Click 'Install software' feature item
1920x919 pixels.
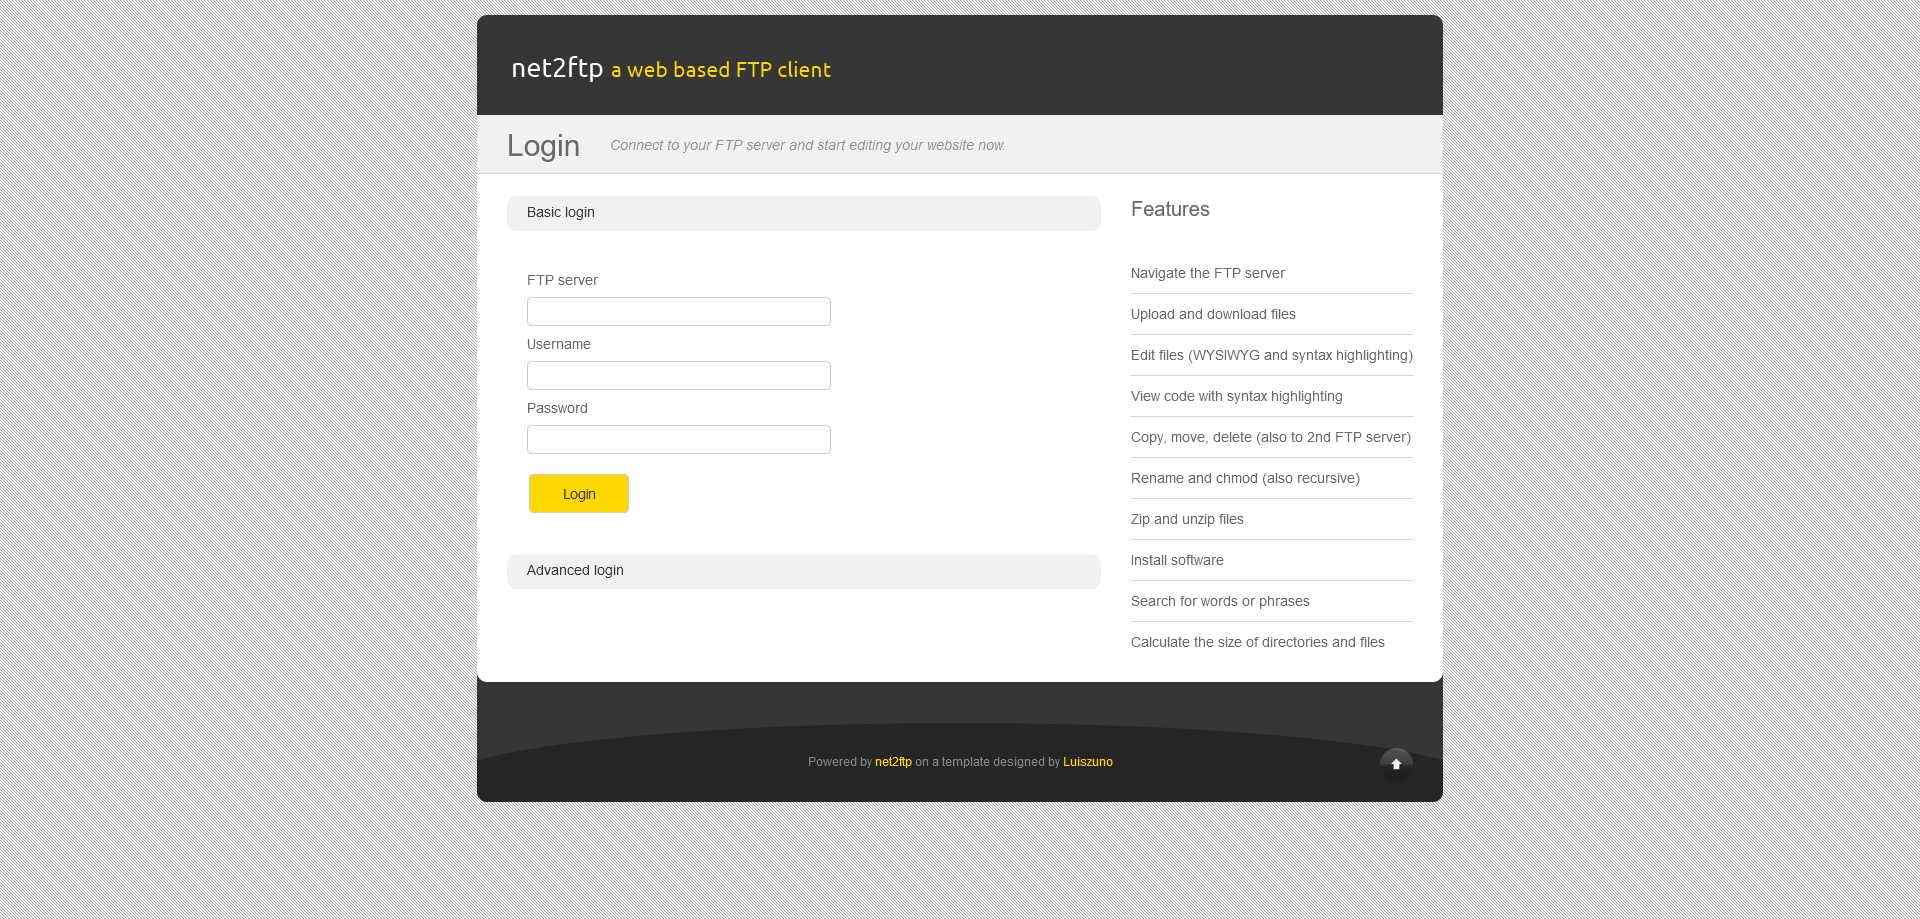[x=1177, y=560]
